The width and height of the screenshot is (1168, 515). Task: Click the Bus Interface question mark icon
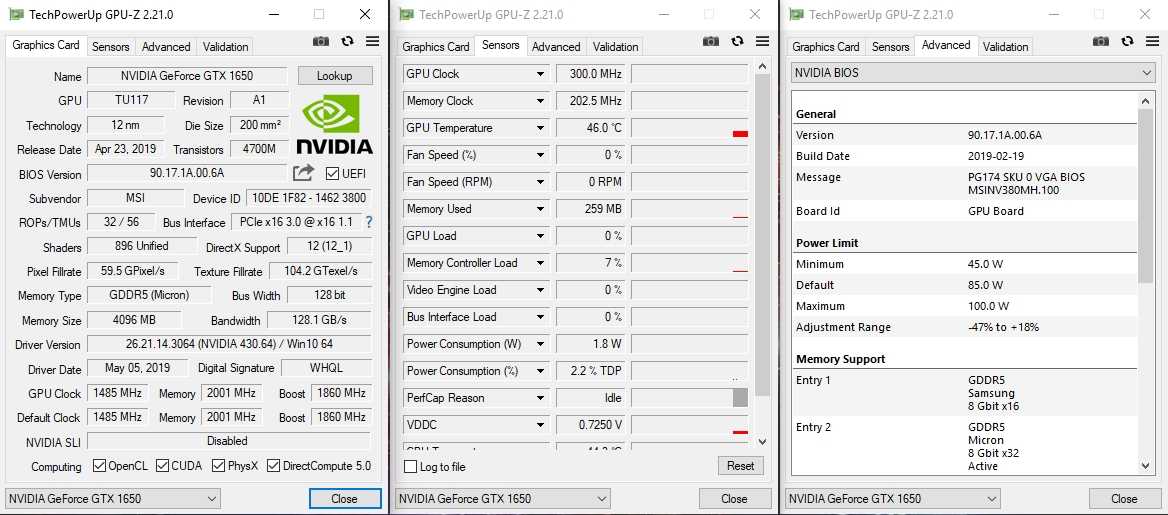coord(368,222)
